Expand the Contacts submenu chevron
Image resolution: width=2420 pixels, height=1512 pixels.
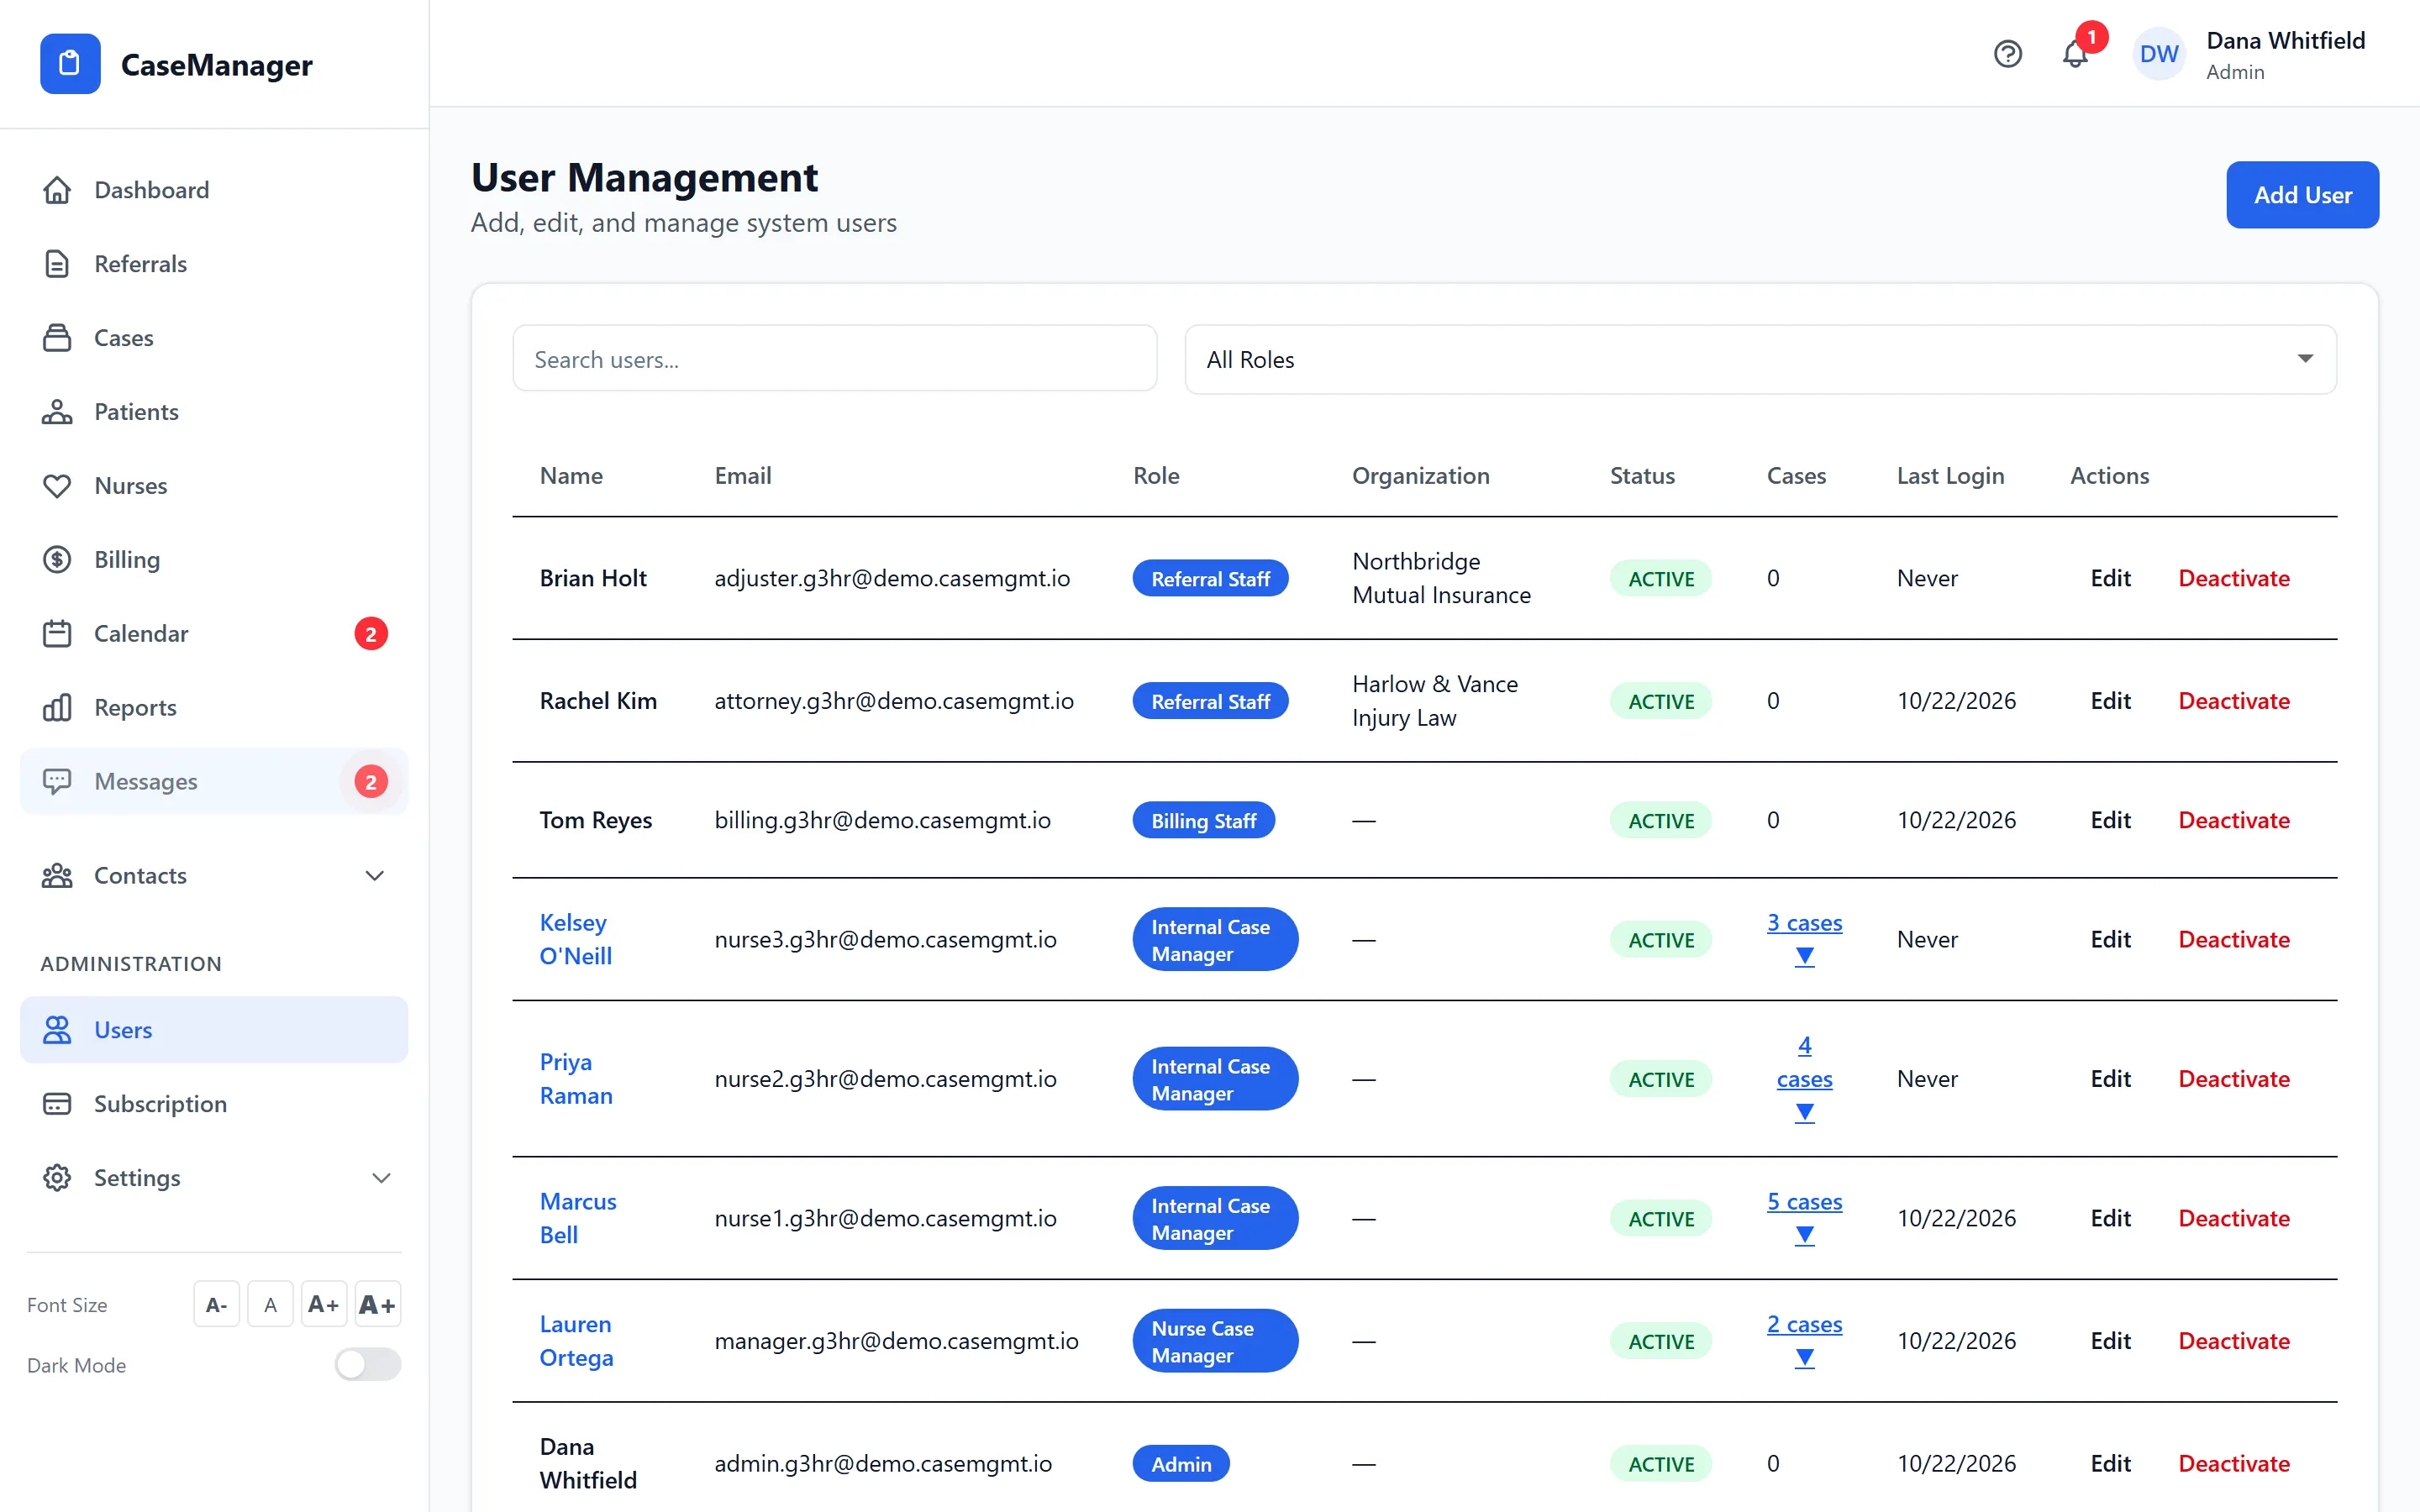[375, 876]
